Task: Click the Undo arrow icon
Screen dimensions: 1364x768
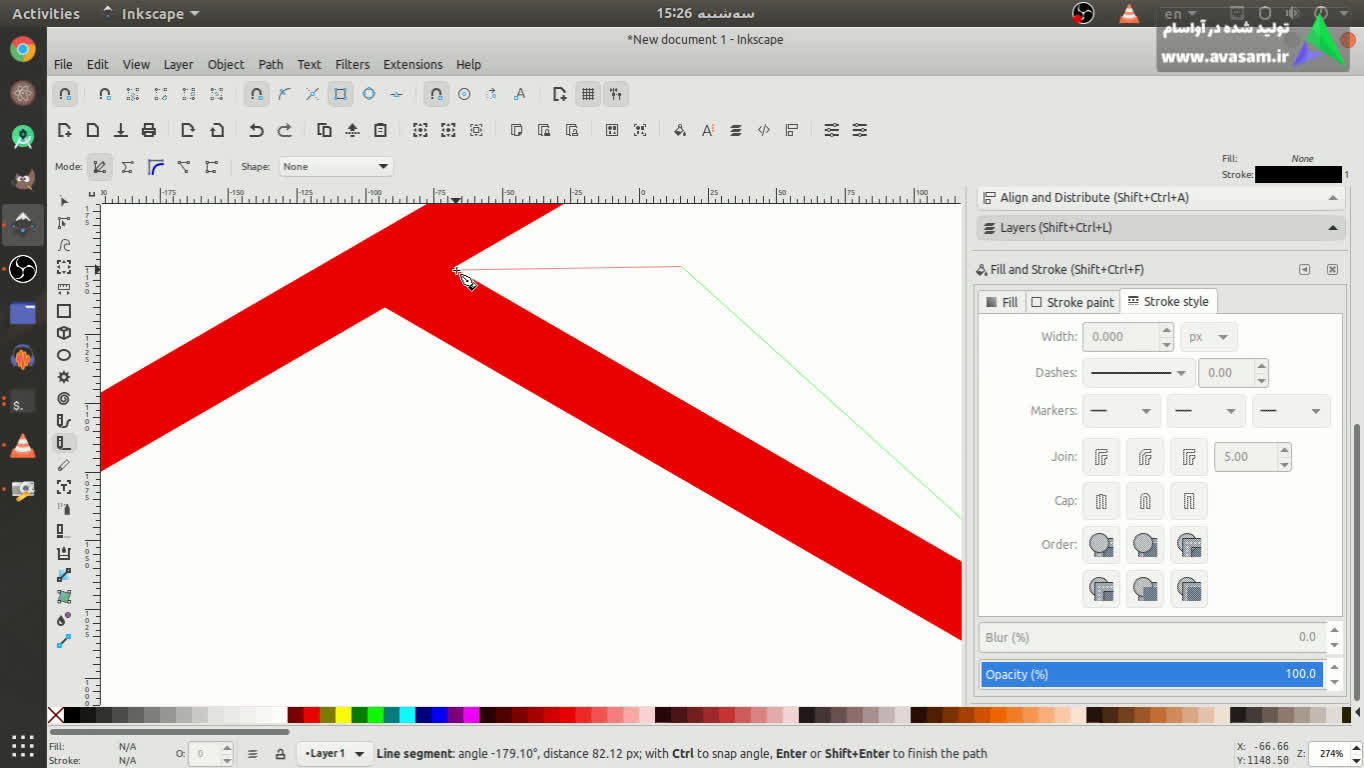Action: click(x=256, y=130)
